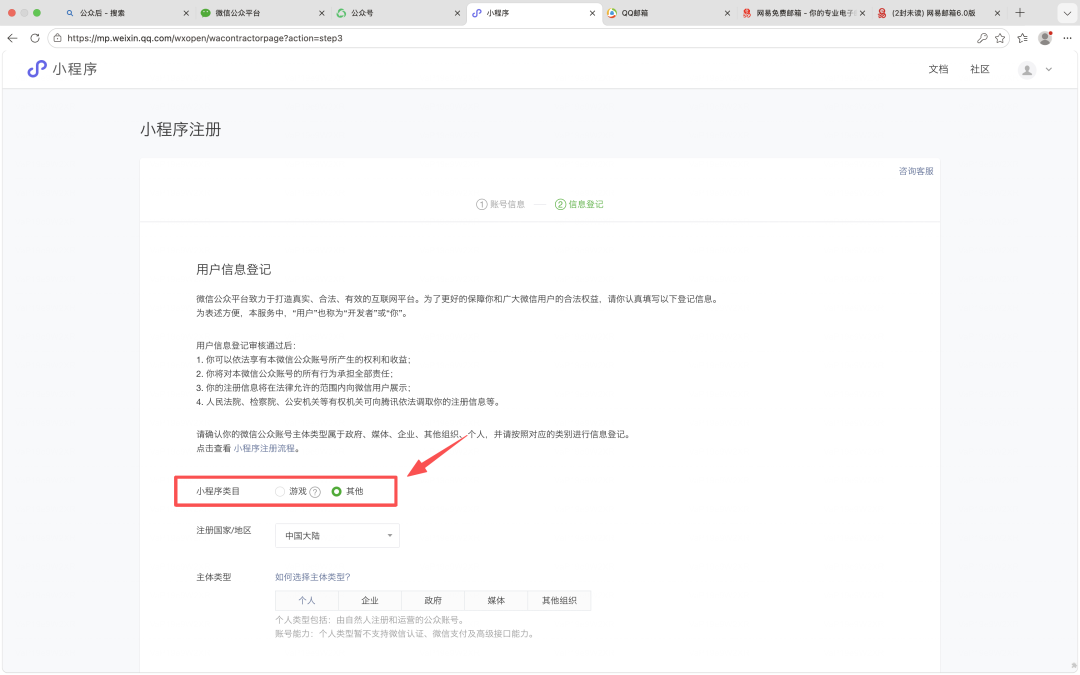Image resolution: width=1080 pixels, height=675 pixels.
Task: Choose 个人 as 主体类型
Action: pyautogui.click(x=307, y=601)
